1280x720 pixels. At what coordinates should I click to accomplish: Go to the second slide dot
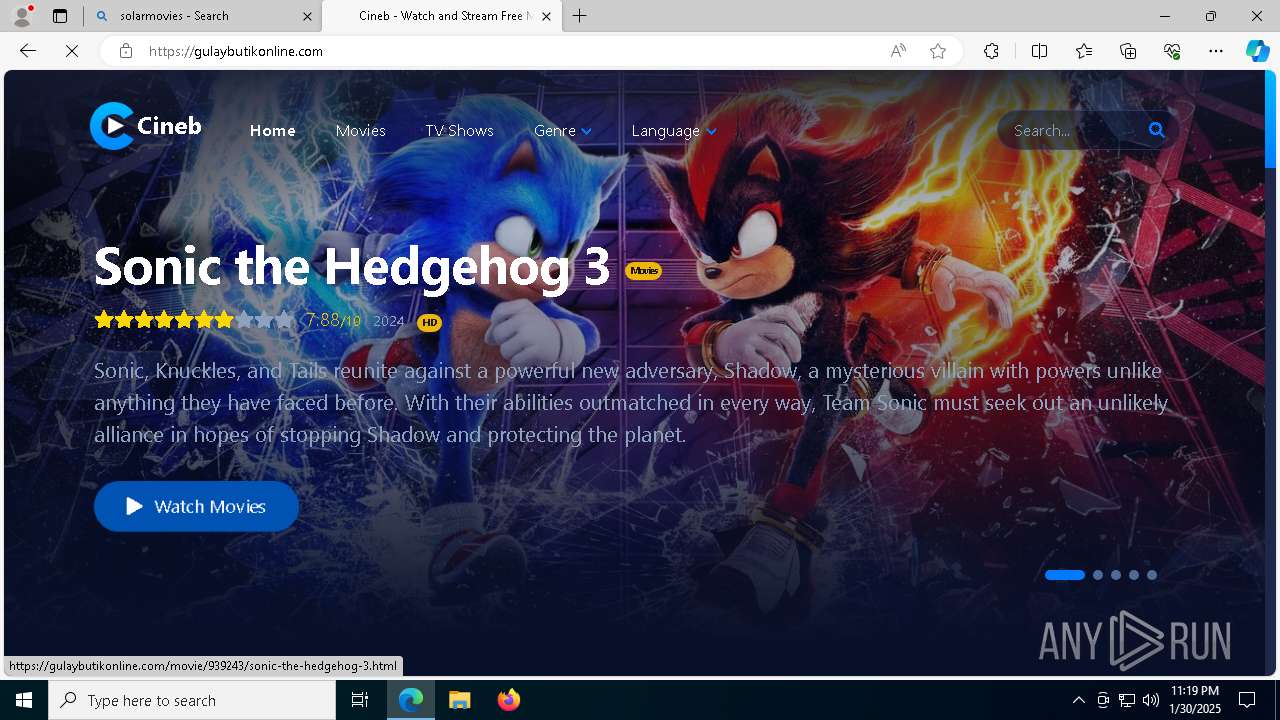pyautogui.click(x=1098, y=575)
